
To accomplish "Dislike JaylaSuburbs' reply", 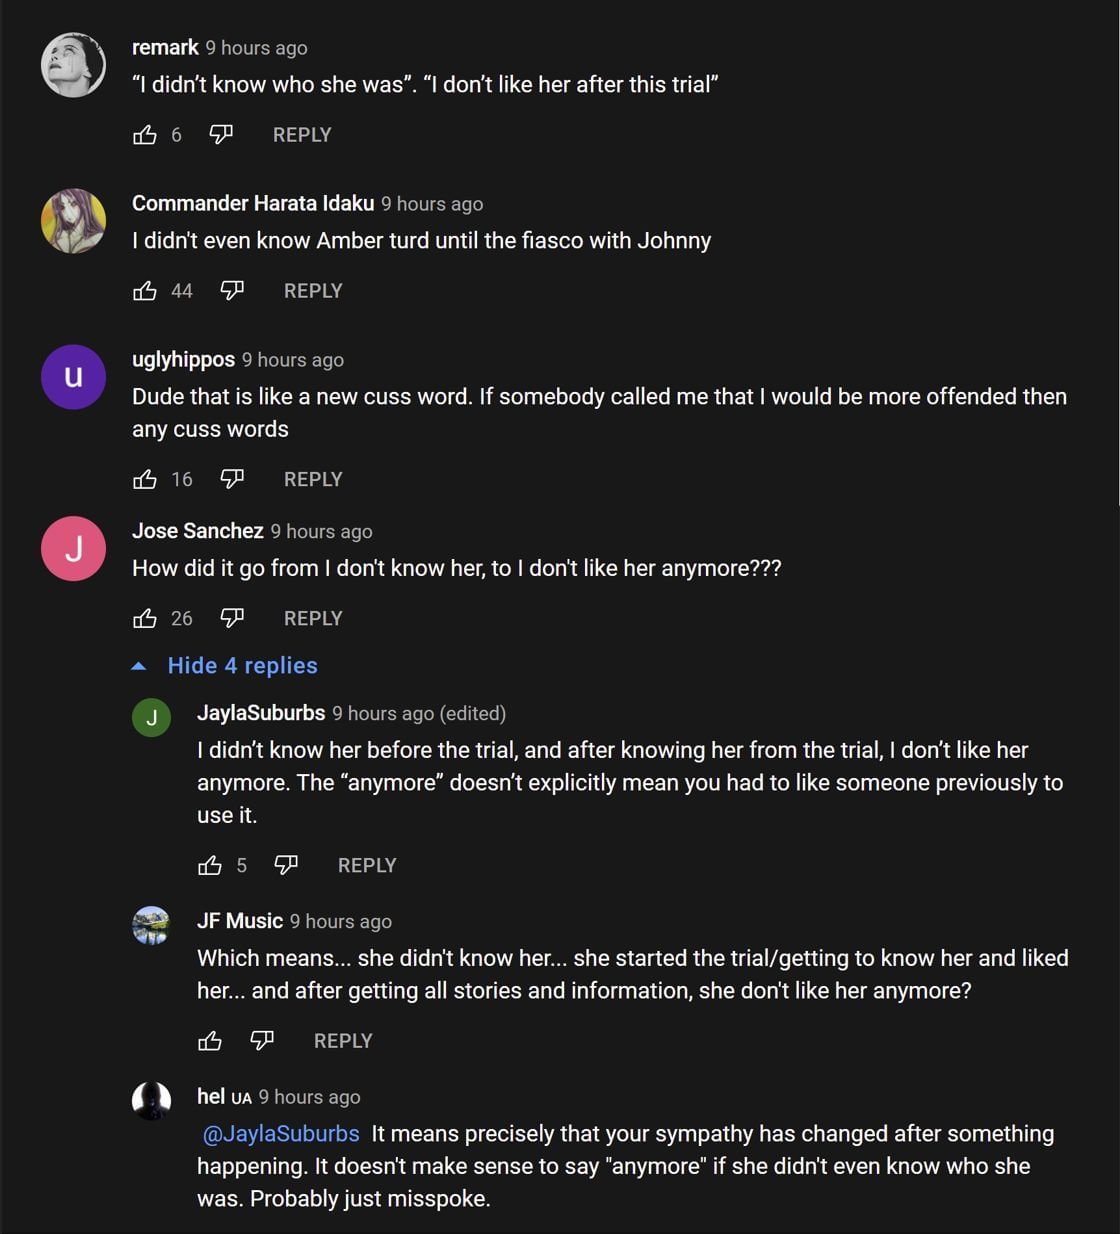I will click(286, 866).
